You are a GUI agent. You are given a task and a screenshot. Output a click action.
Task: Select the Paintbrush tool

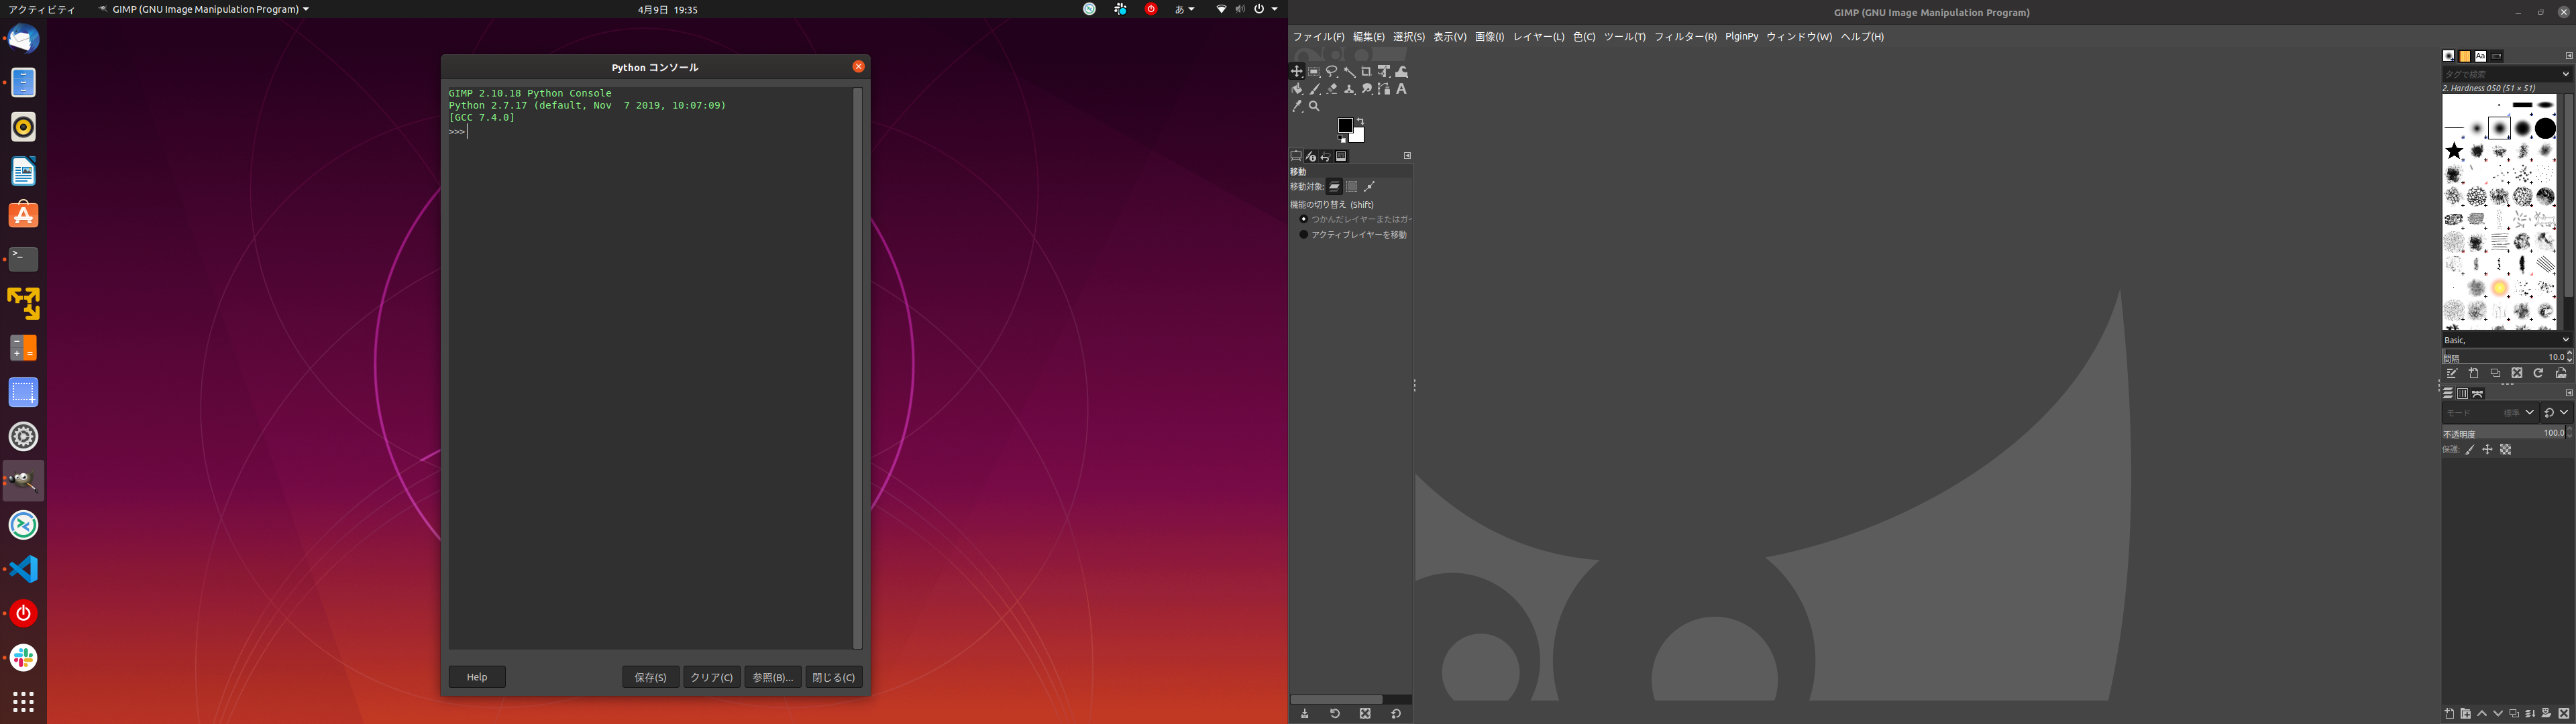point(1314,89)
